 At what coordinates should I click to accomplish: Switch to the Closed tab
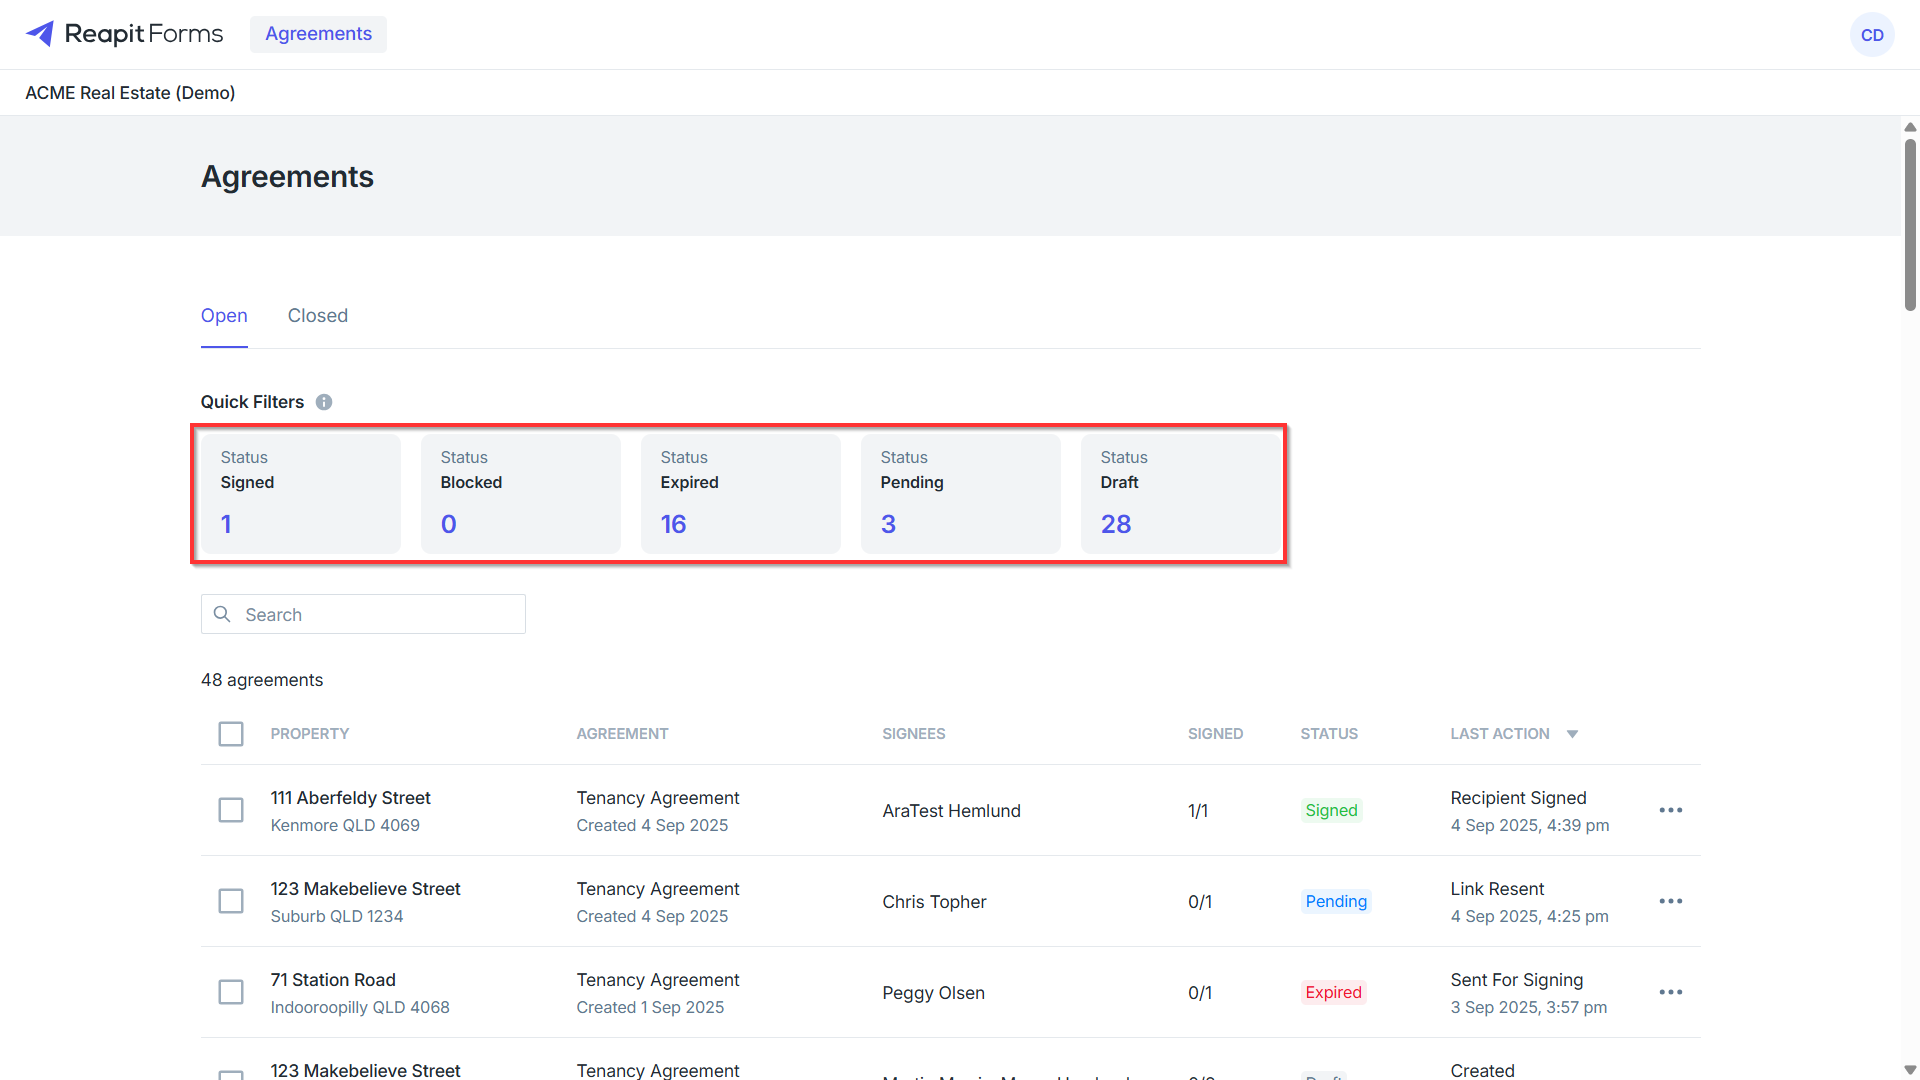(318, 316)
